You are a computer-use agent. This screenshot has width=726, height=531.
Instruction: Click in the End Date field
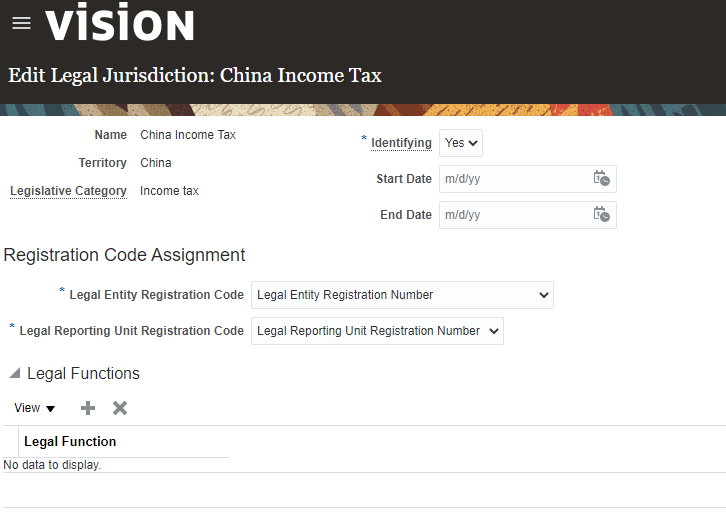[514, 215]
